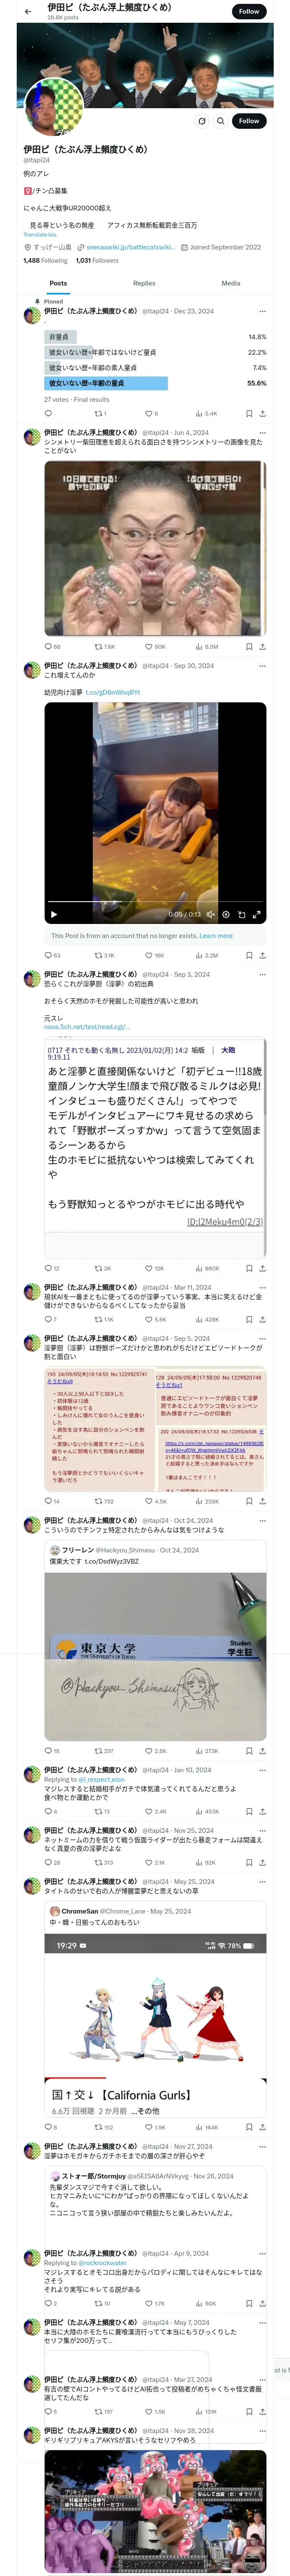Open Grok profile summary icon beside Follow
The height and width of the screenshot is (2576, 290).
click(202, 121)
